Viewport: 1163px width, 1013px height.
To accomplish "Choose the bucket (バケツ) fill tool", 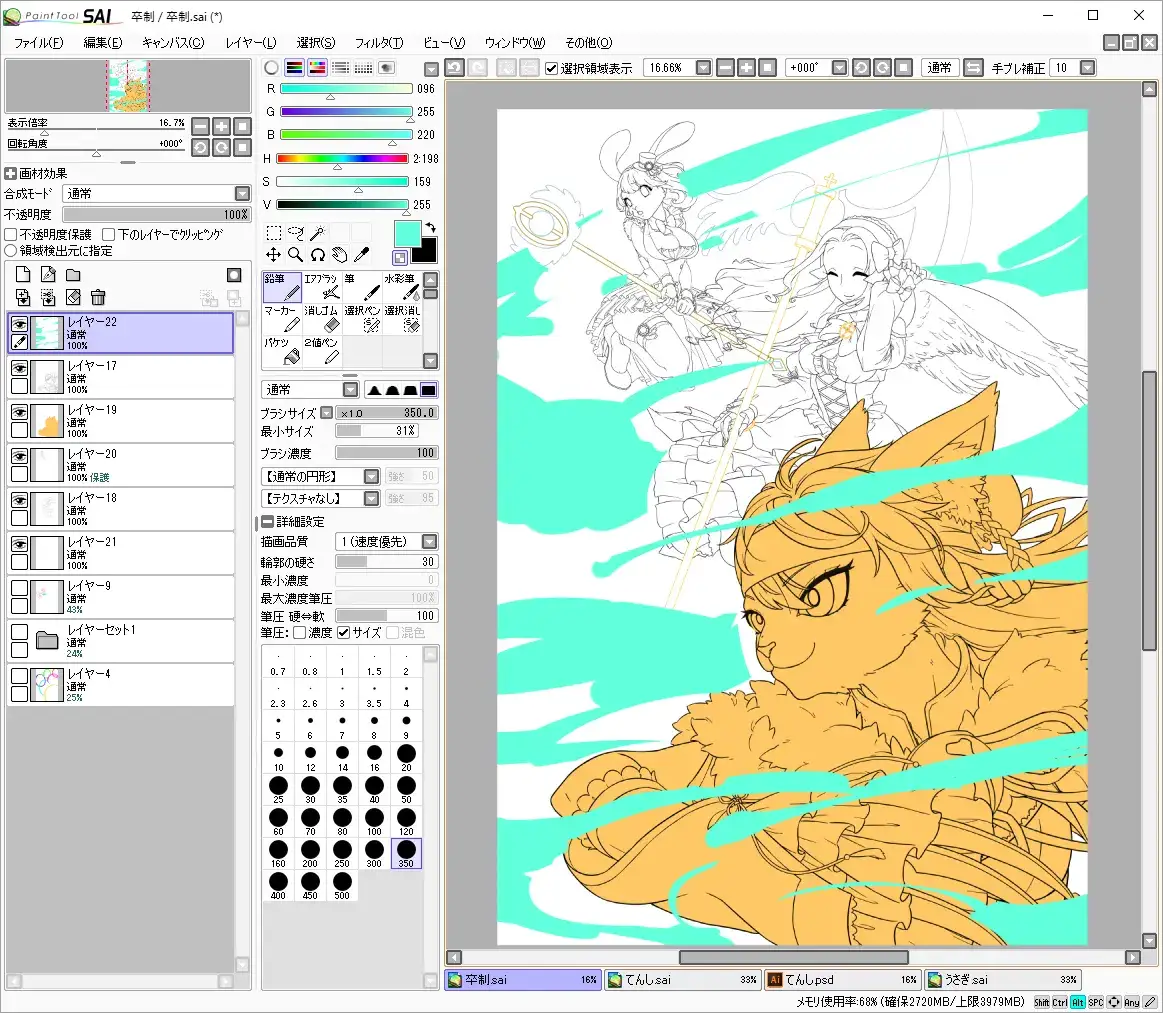I will pyautogui.click(x=282, y=350).
